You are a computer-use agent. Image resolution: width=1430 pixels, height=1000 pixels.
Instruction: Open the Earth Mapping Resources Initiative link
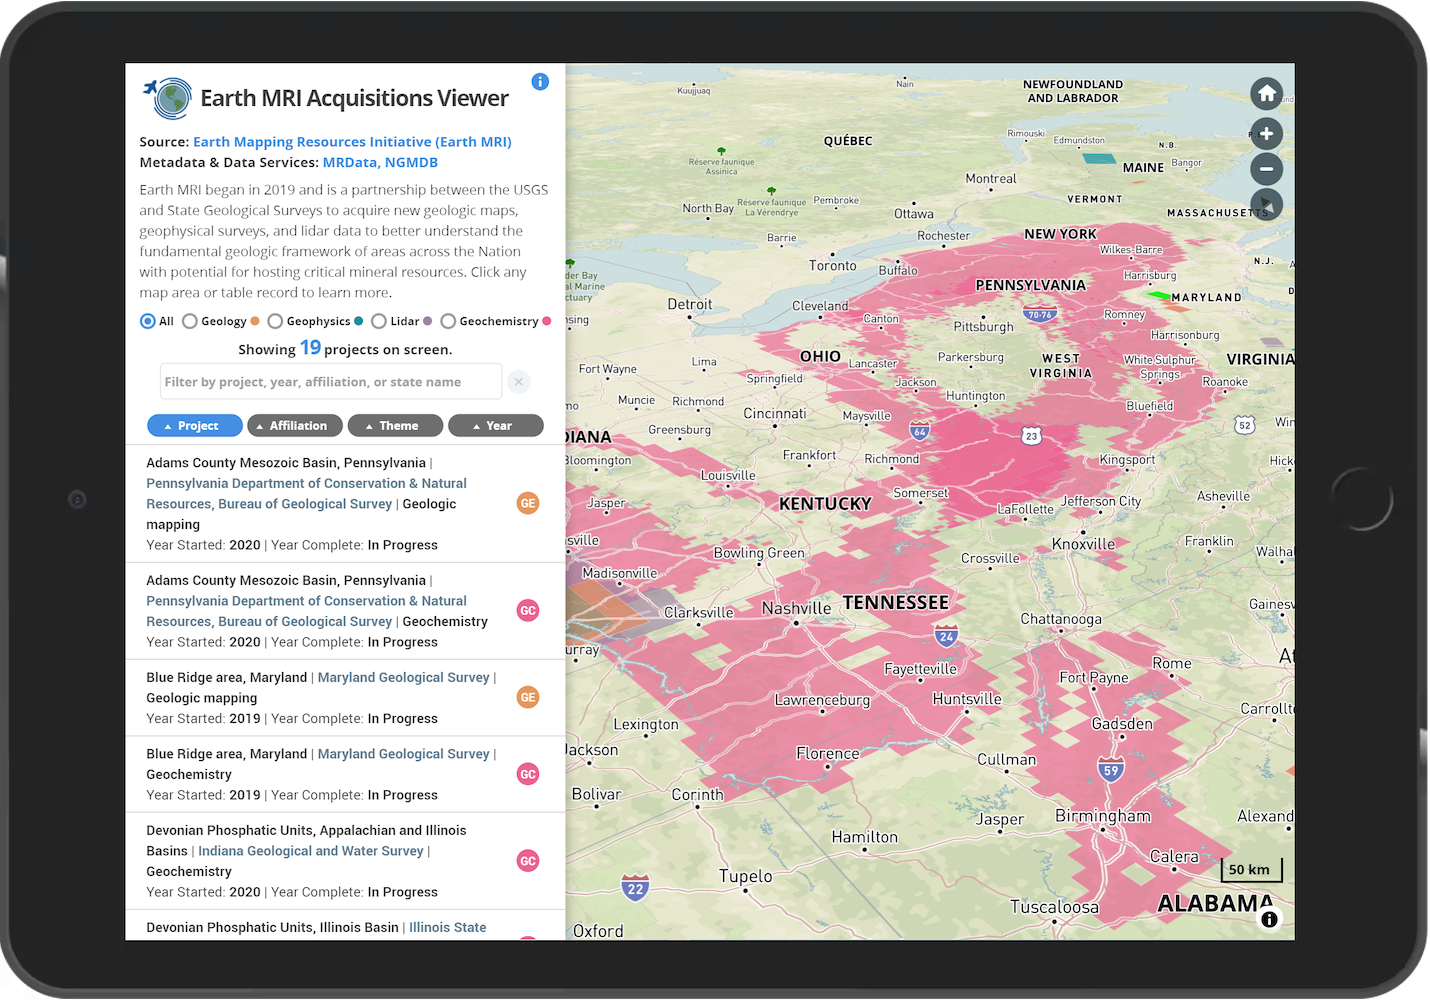click(352, 141)
